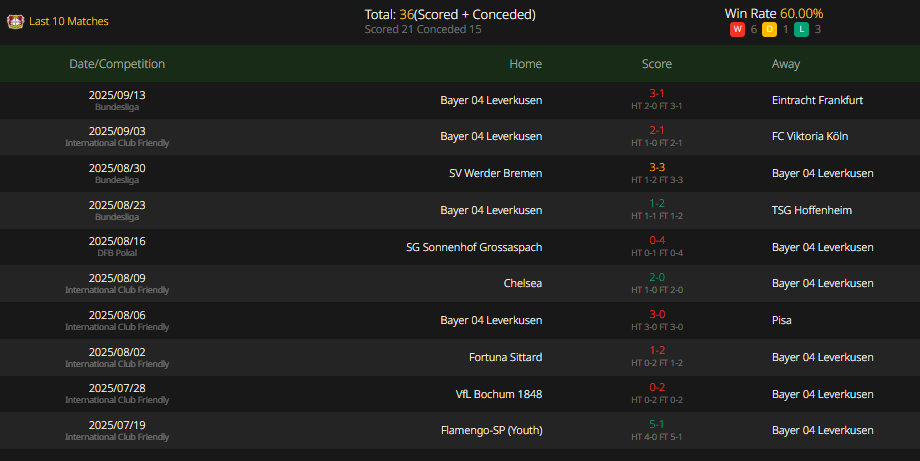The width and height of the screenshot is (920, 461).
Task: Open SG Sonnenhof Grossaspach team
Action: pos(474,247)
